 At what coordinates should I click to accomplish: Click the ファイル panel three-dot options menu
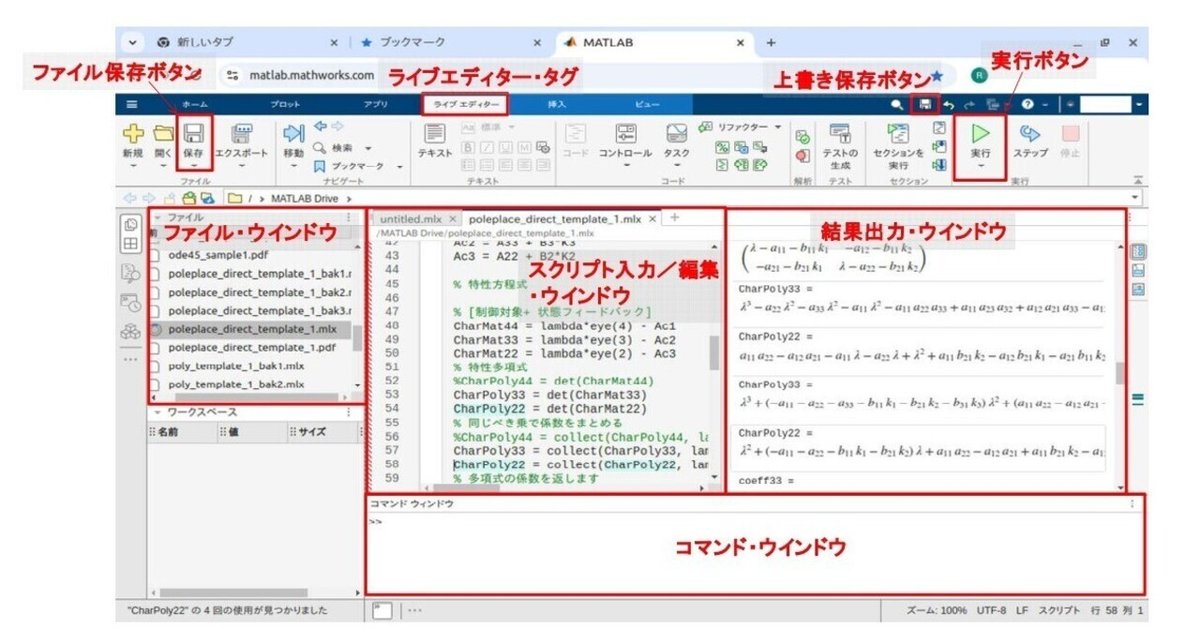[x=348, y=217]
